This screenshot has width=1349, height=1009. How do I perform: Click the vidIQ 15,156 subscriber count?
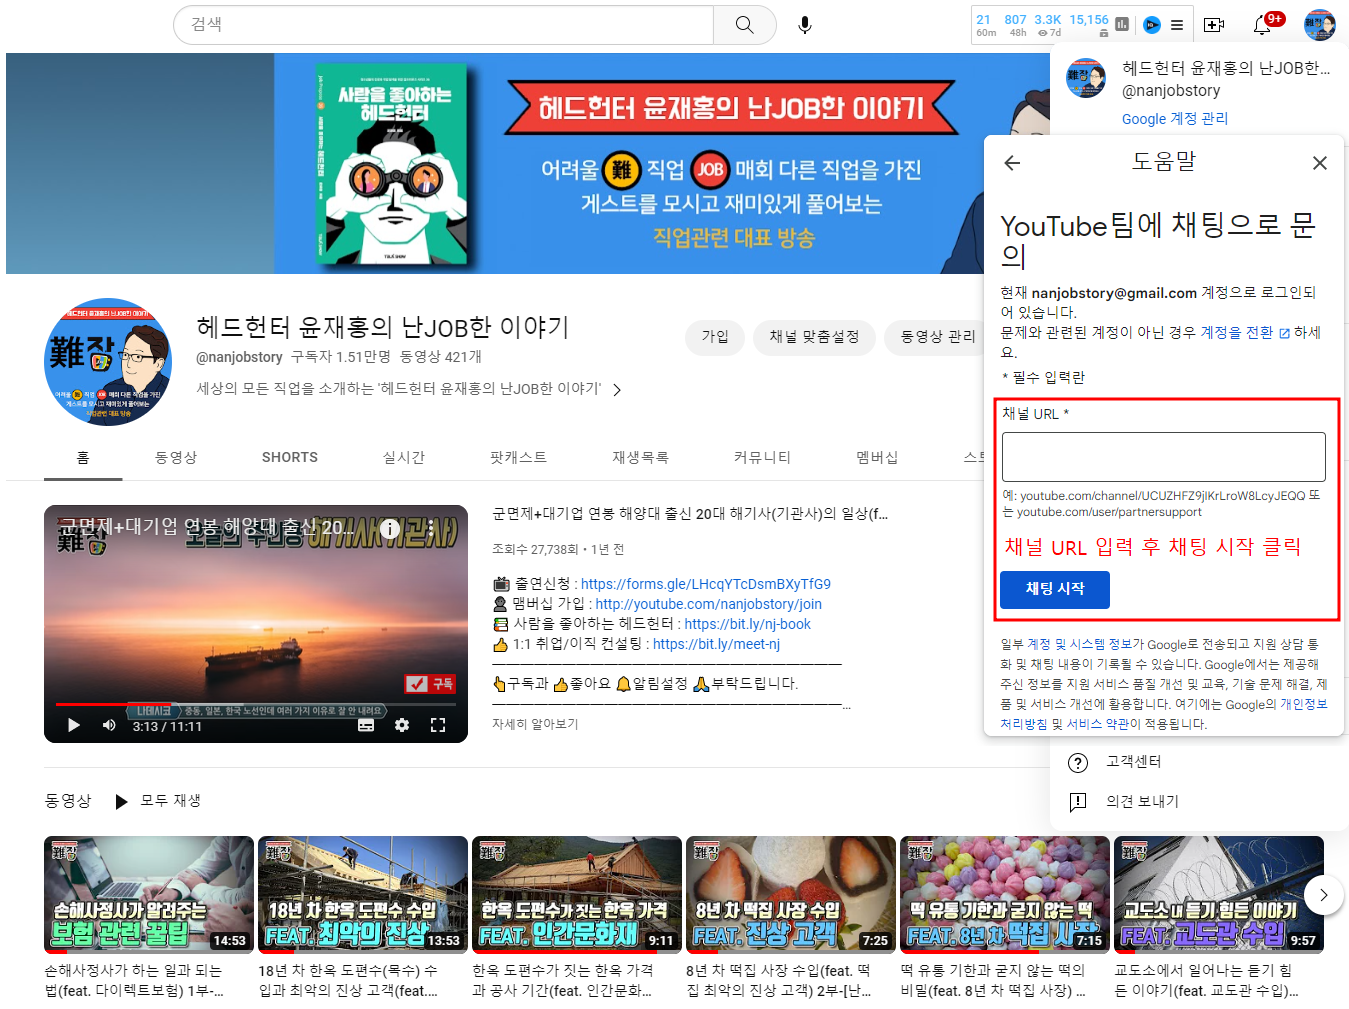[1088, 20]
